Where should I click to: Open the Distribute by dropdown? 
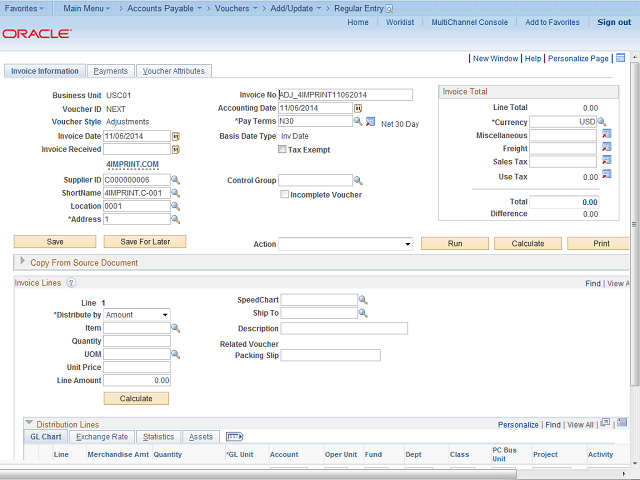pyautogui.click(x=137, y=315)
